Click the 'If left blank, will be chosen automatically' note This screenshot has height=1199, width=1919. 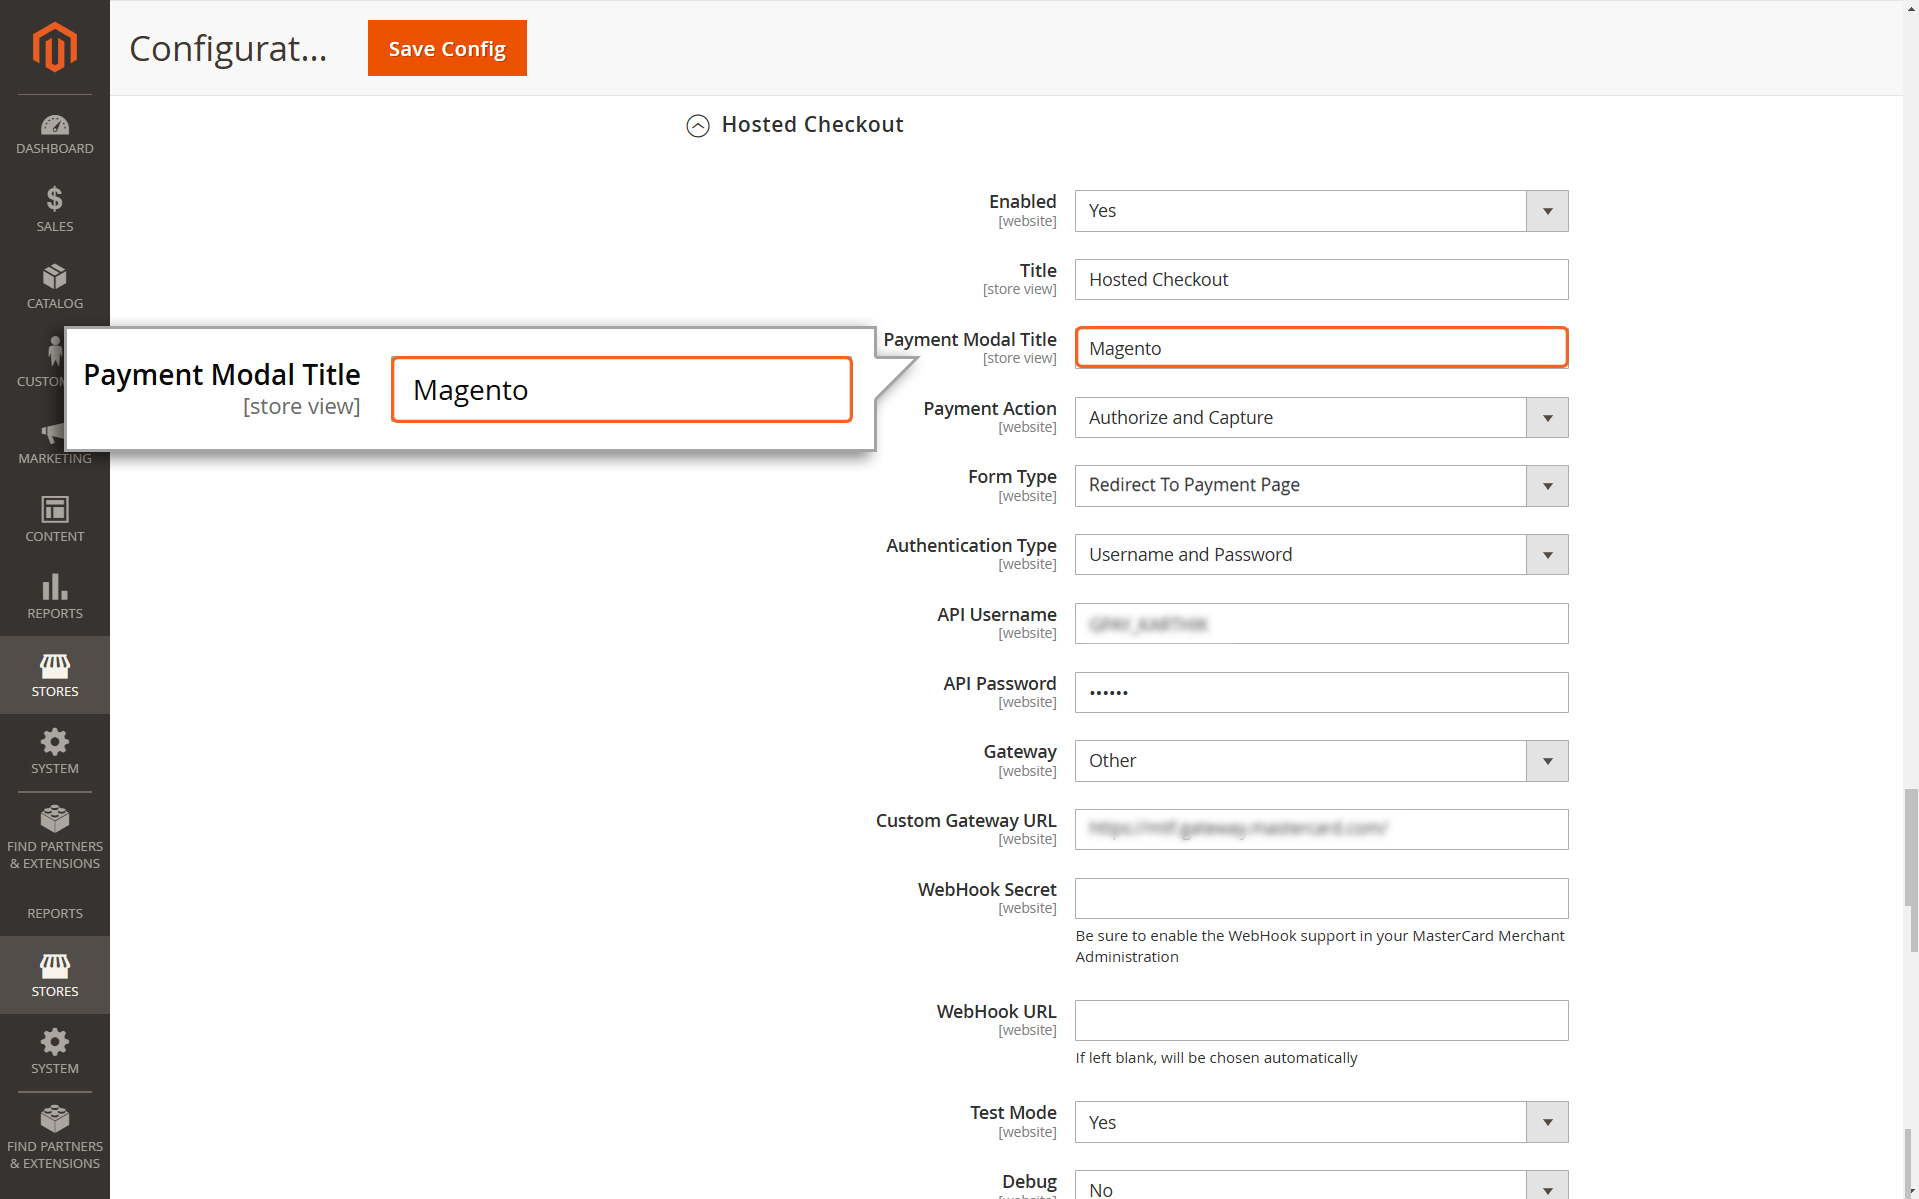point(1216,1058)
